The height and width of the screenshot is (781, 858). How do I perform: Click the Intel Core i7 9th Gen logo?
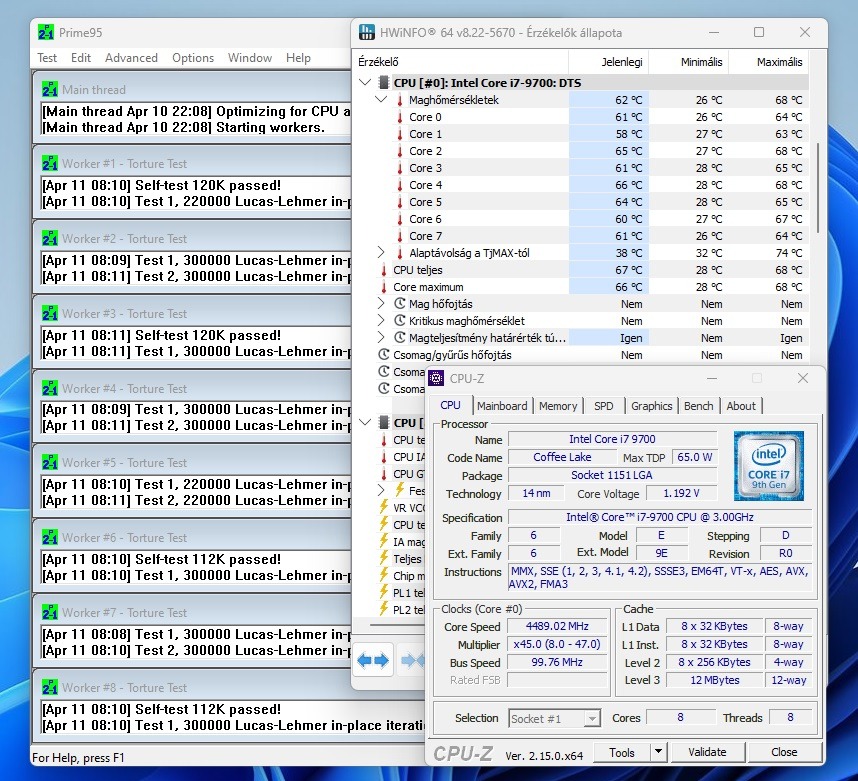coord(768,466)
